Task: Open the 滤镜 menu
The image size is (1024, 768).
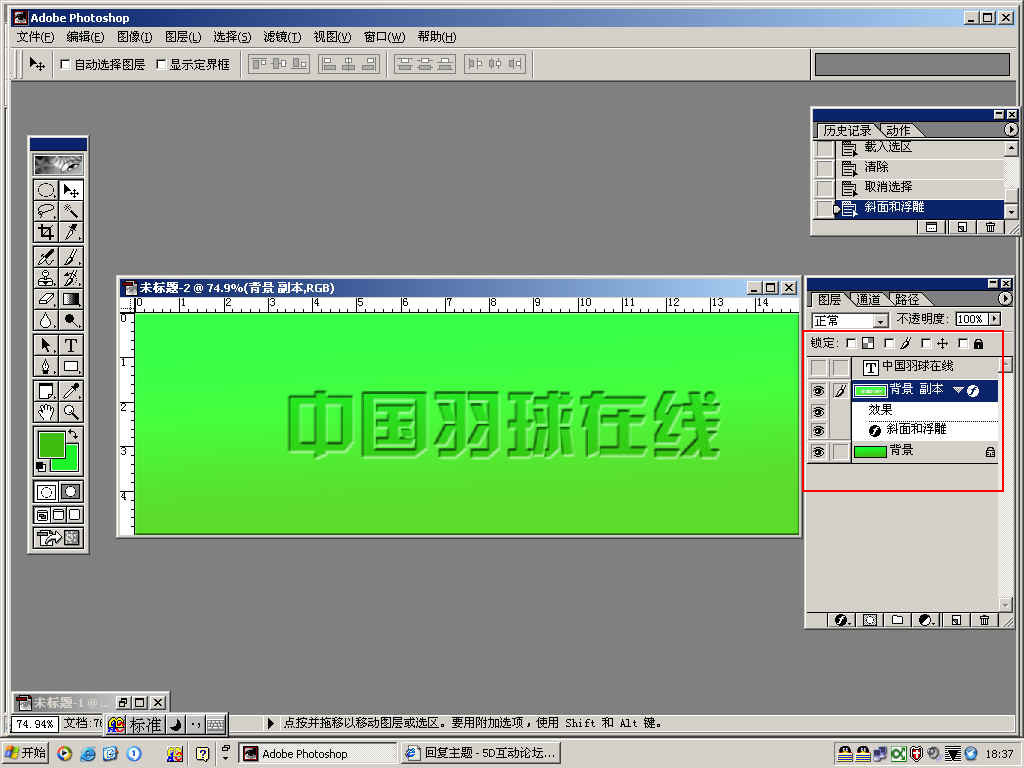Action: click(282, 37)
